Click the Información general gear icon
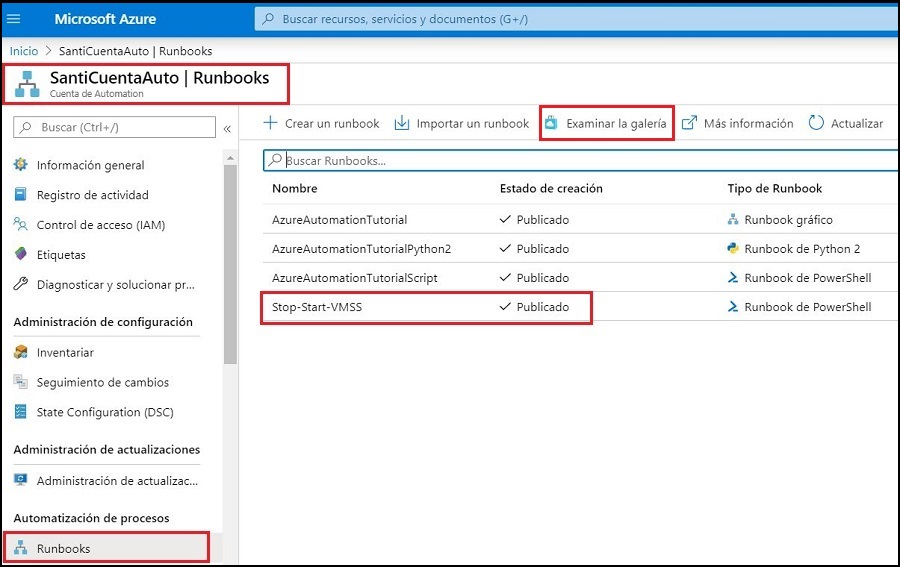Screen dimensions: 900x567 pyautogui.click(x=21, y=165)
